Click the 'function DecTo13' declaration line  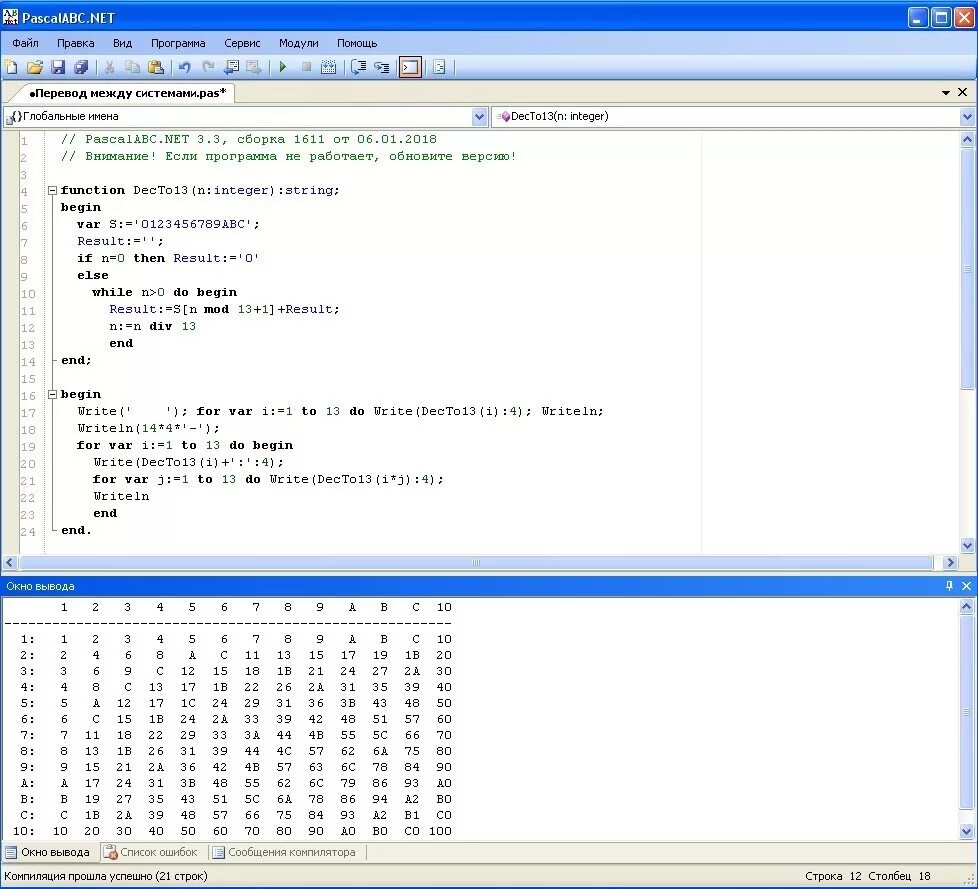point(200,190)
